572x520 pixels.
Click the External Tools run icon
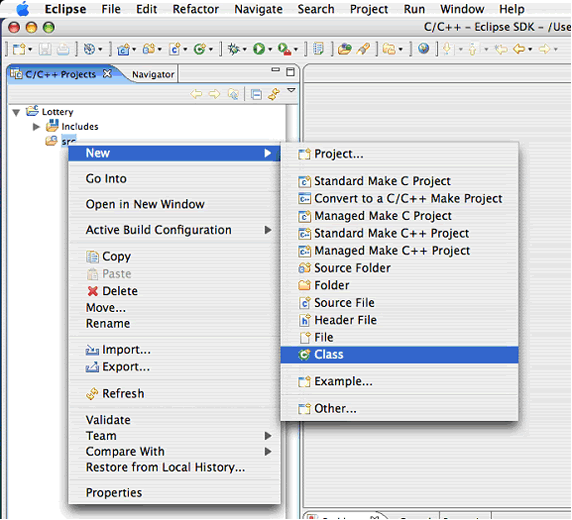point(284,49)
